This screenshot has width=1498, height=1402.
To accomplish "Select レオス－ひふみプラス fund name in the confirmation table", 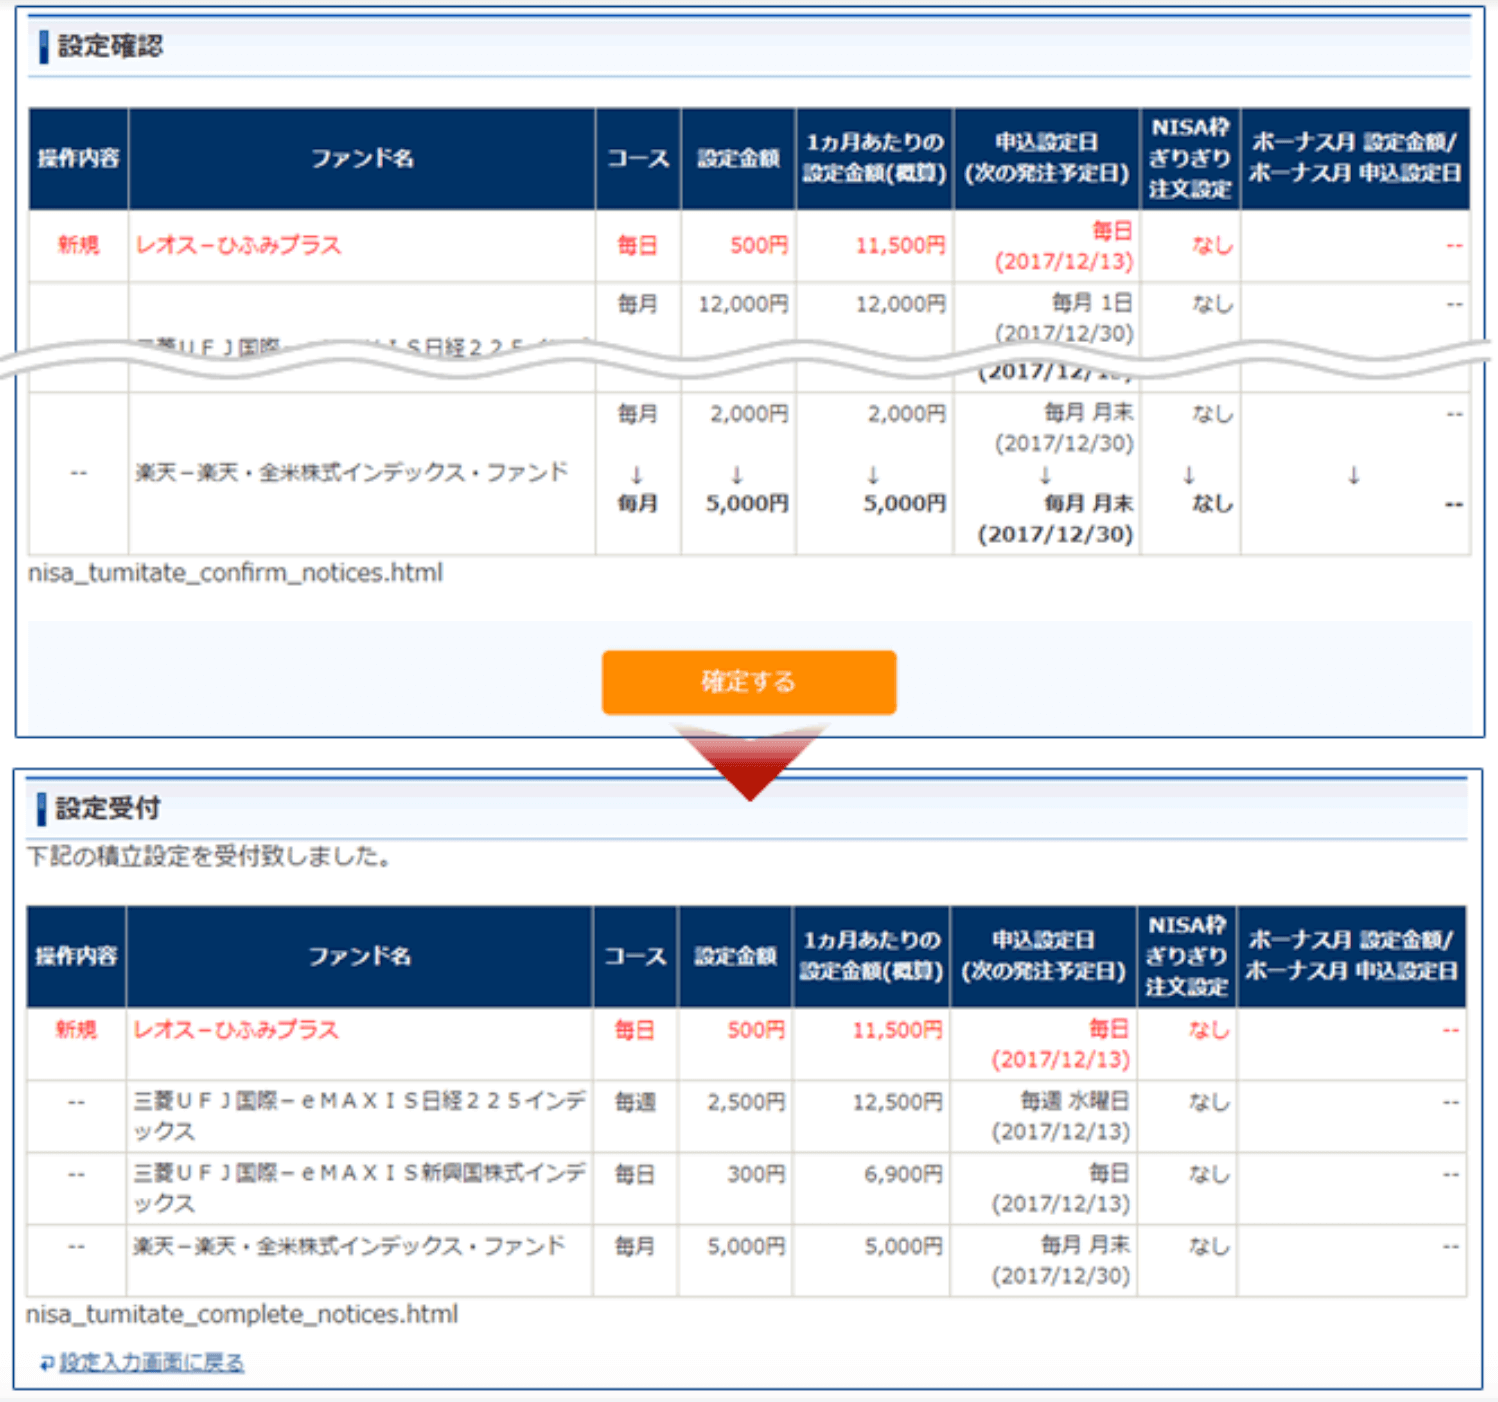I will pyautogui.click(x=240, y=245).
